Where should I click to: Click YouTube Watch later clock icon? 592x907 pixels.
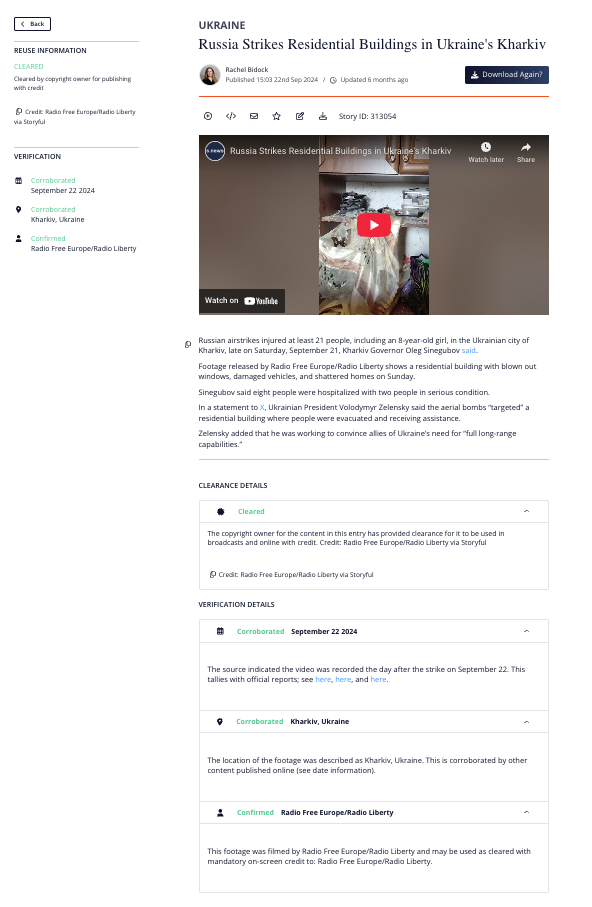coord(486,148)
